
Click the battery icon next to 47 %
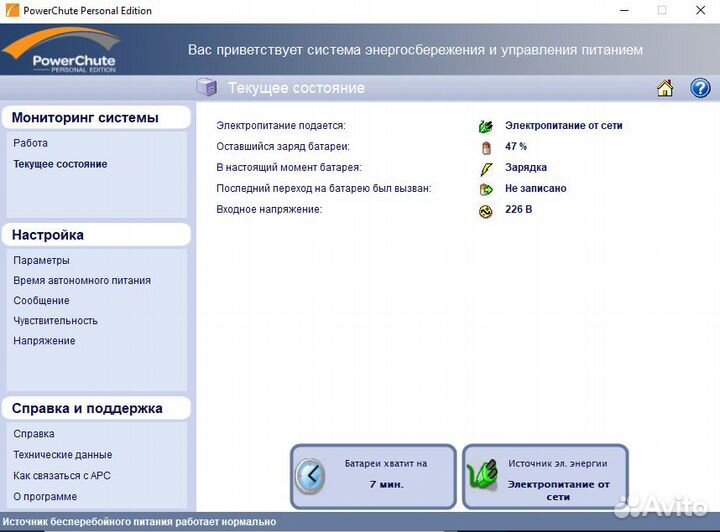pyautogui.click(x=486, y=147)
